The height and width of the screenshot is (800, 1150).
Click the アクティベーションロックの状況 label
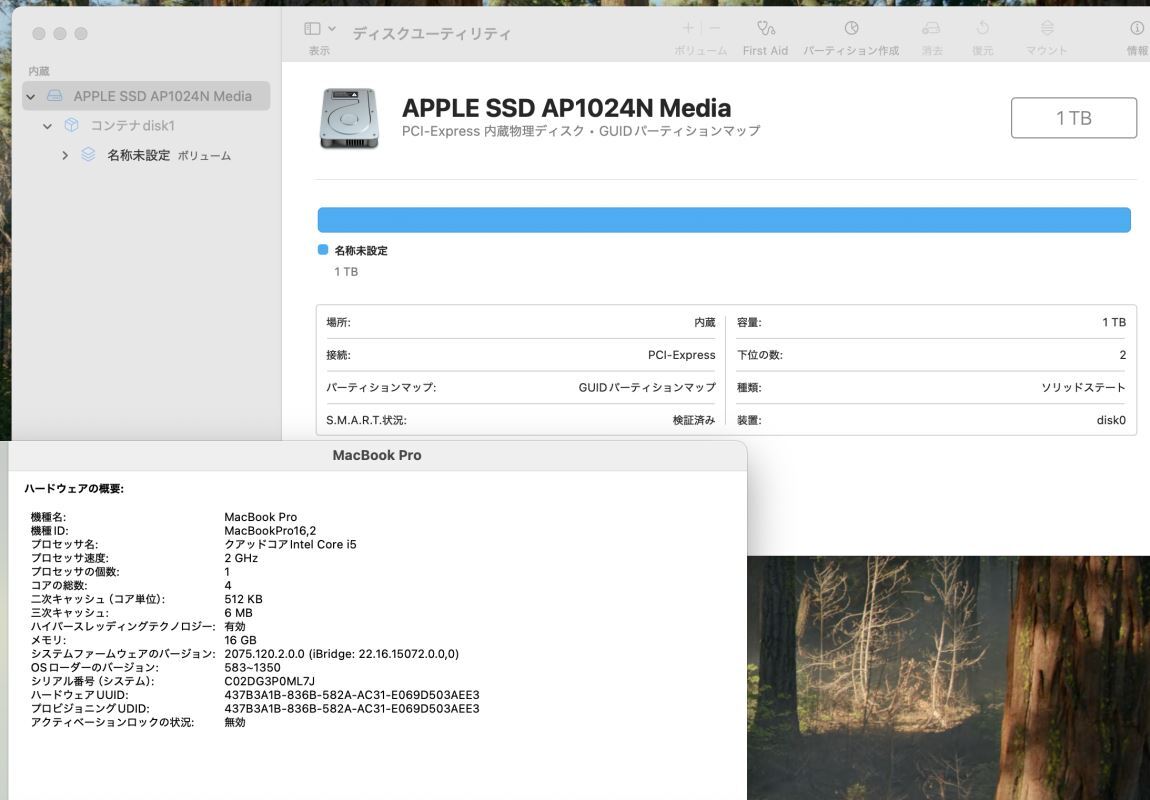pyautogui.click(x=112, y=722)
